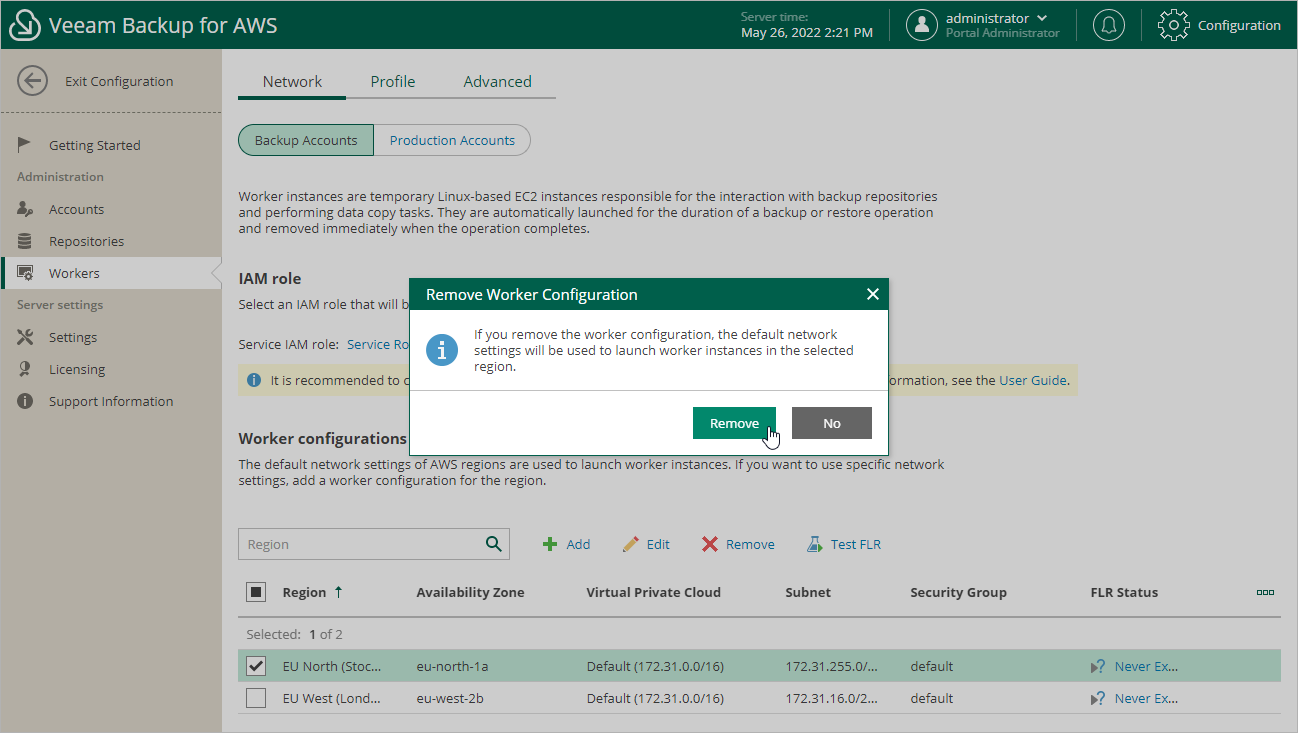
Task: Add a new worker configuration
Action: pyautogui.click(x=566, y=543)
